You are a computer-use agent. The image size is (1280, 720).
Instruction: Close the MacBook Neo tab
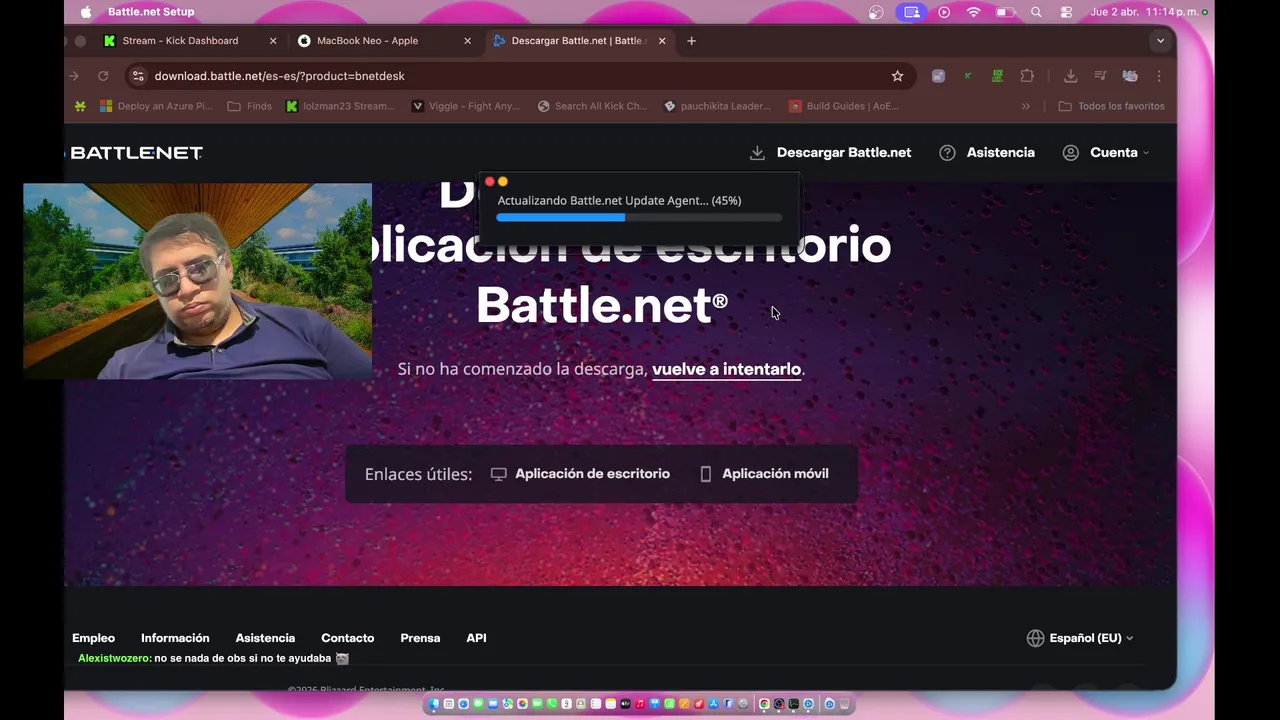(467, 41)
